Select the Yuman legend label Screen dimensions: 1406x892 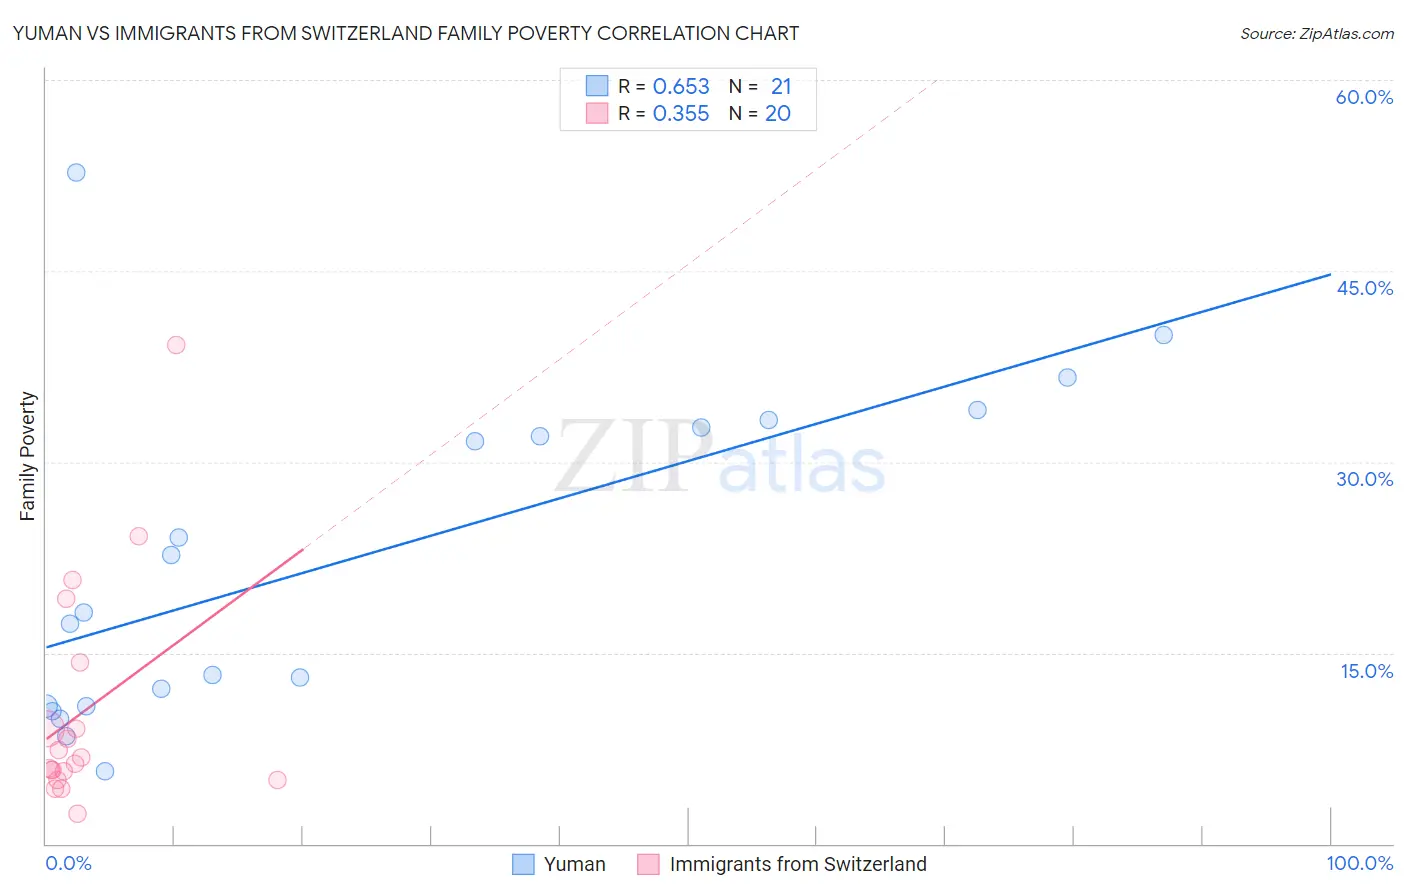point(575,864)
